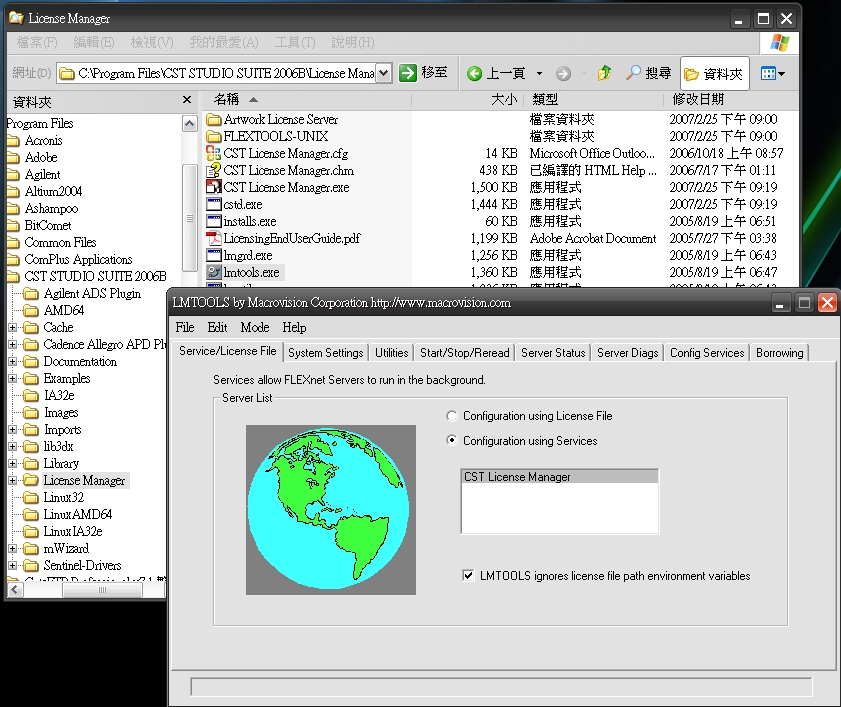Expand the Documentation folder node
This screenshot has height=707, width=841.
(12, 362)
